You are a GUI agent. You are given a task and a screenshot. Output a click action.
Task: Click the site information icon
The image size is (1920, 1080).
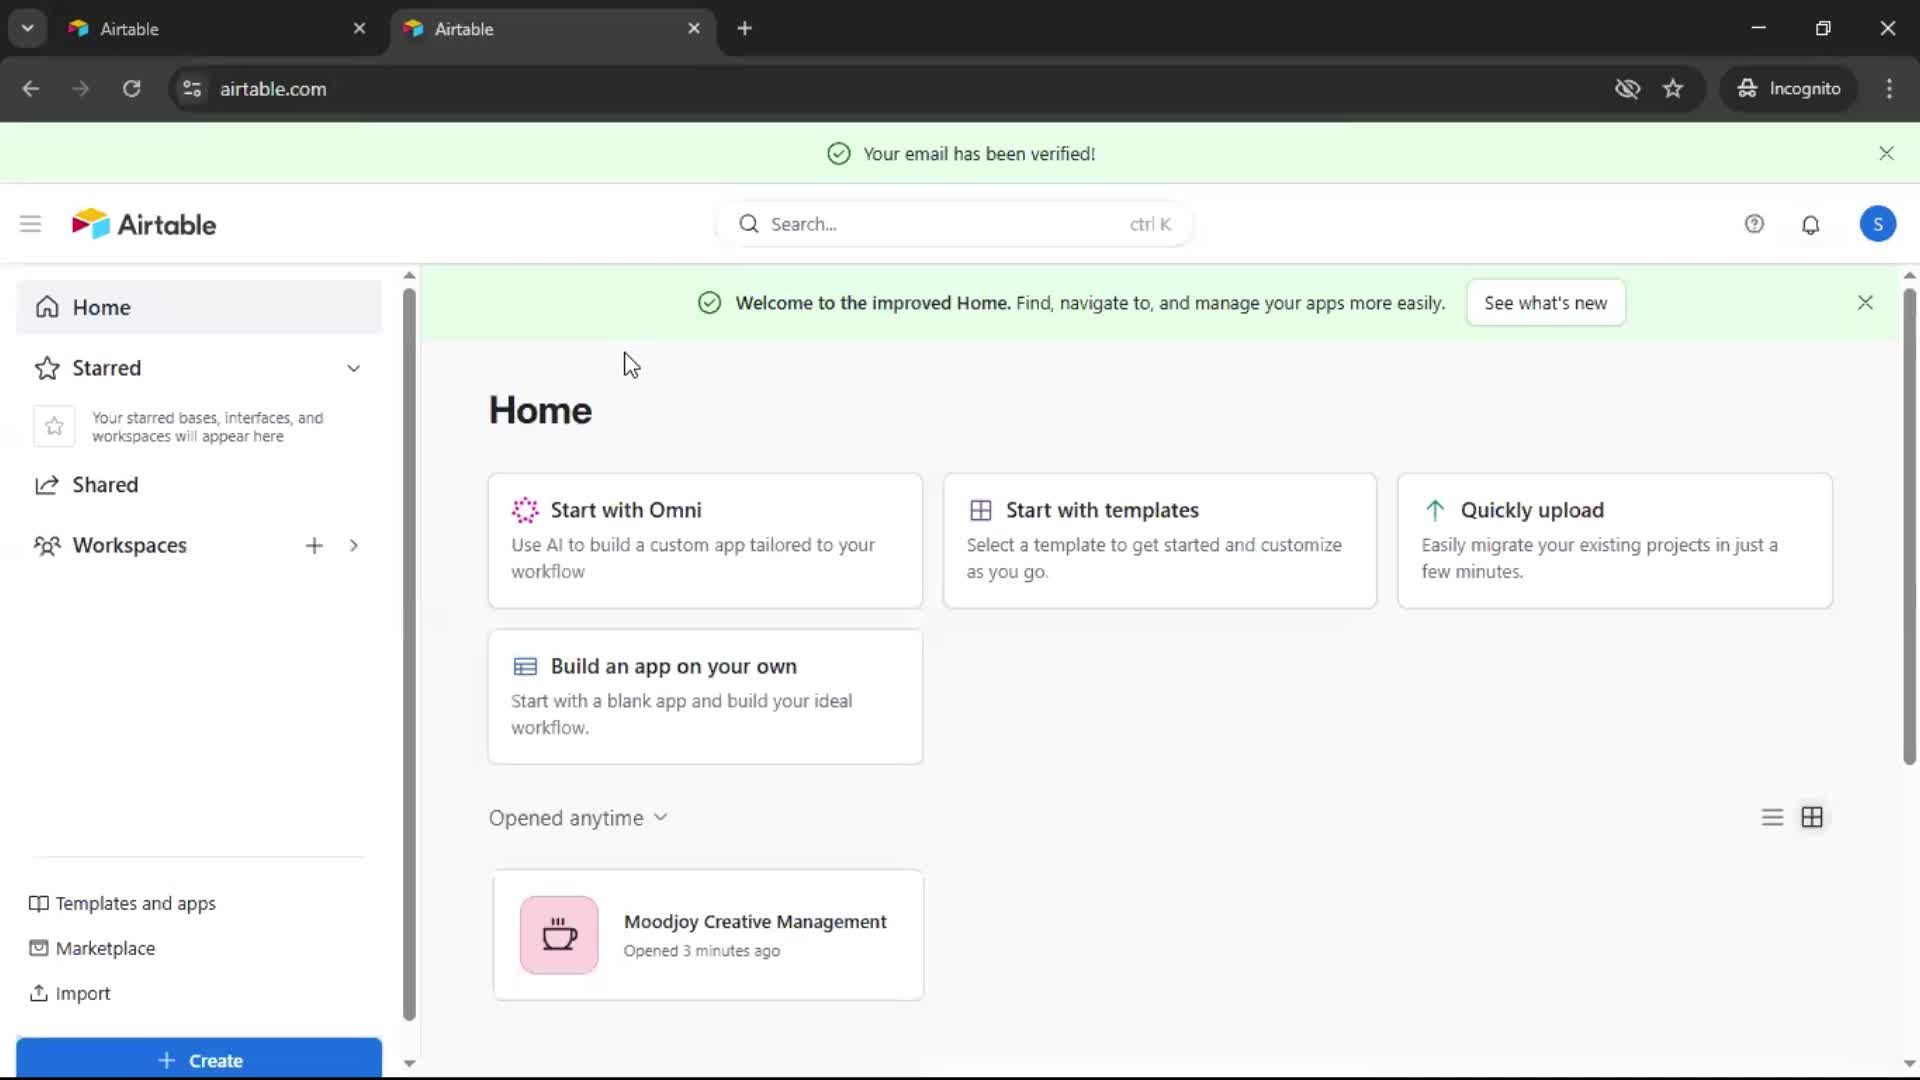tap(192, 89)
